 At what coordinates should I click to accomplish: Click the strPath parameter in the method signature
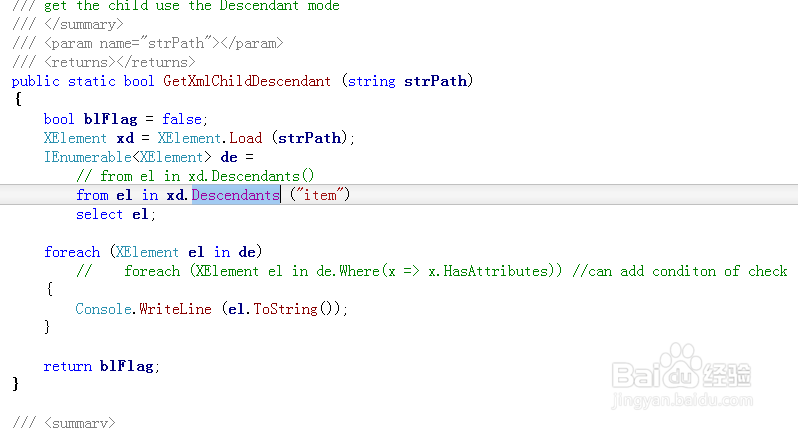(436, 81)
